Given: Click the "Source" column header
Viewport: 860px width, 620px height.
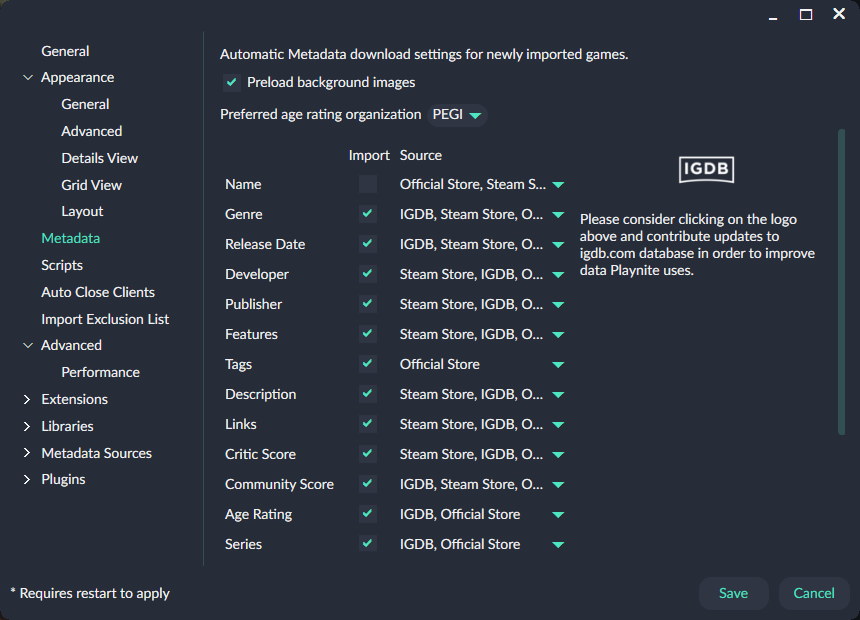Looking at the screenshot, I should (421, 155).
